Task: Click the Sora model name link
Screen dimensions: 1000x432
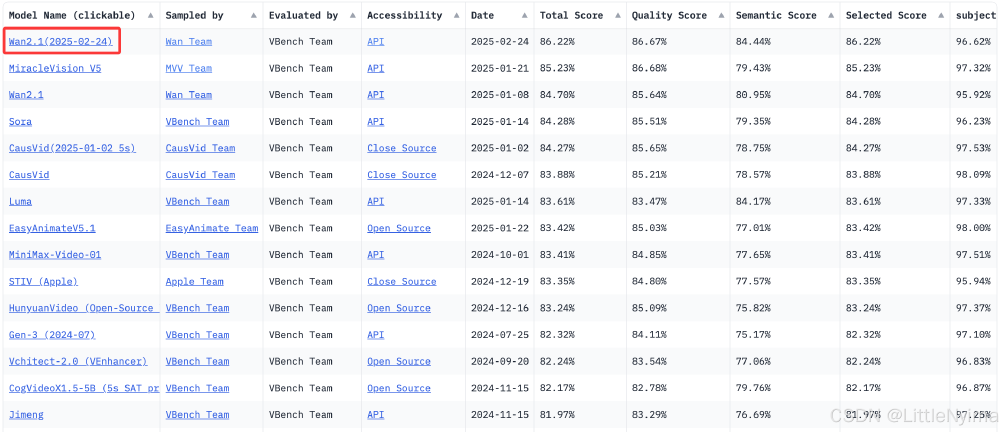Action: pos(20,122)
